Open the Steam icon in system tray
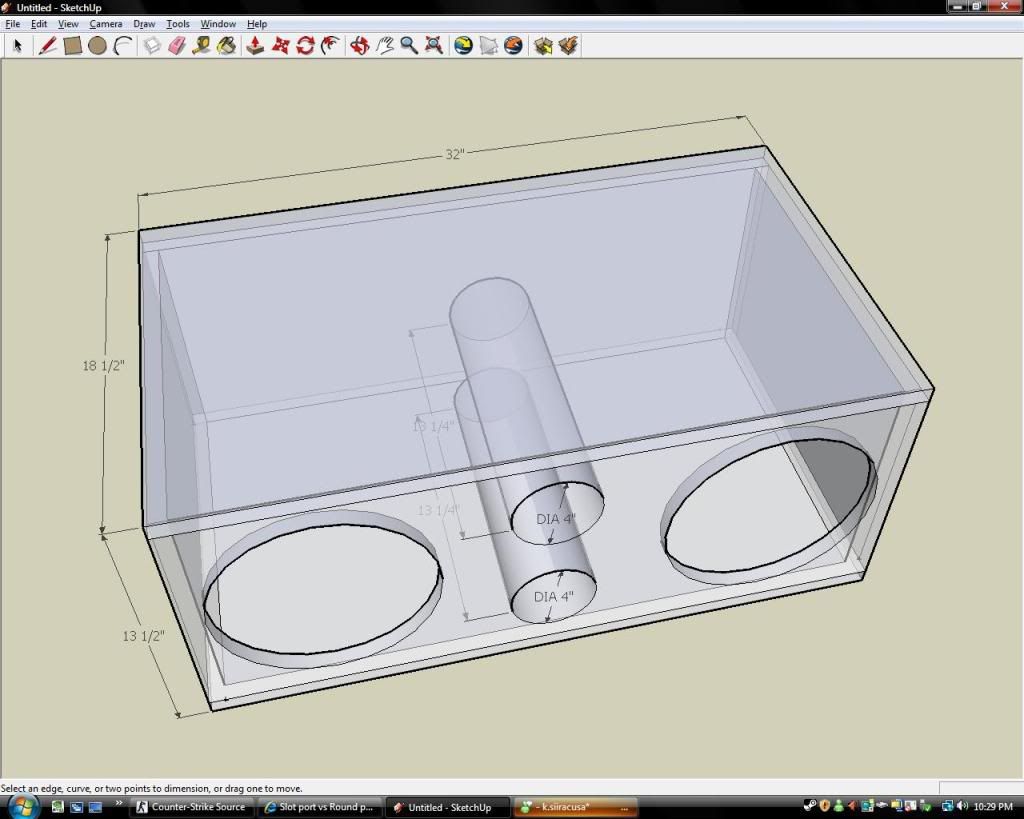 pos(809,806)
